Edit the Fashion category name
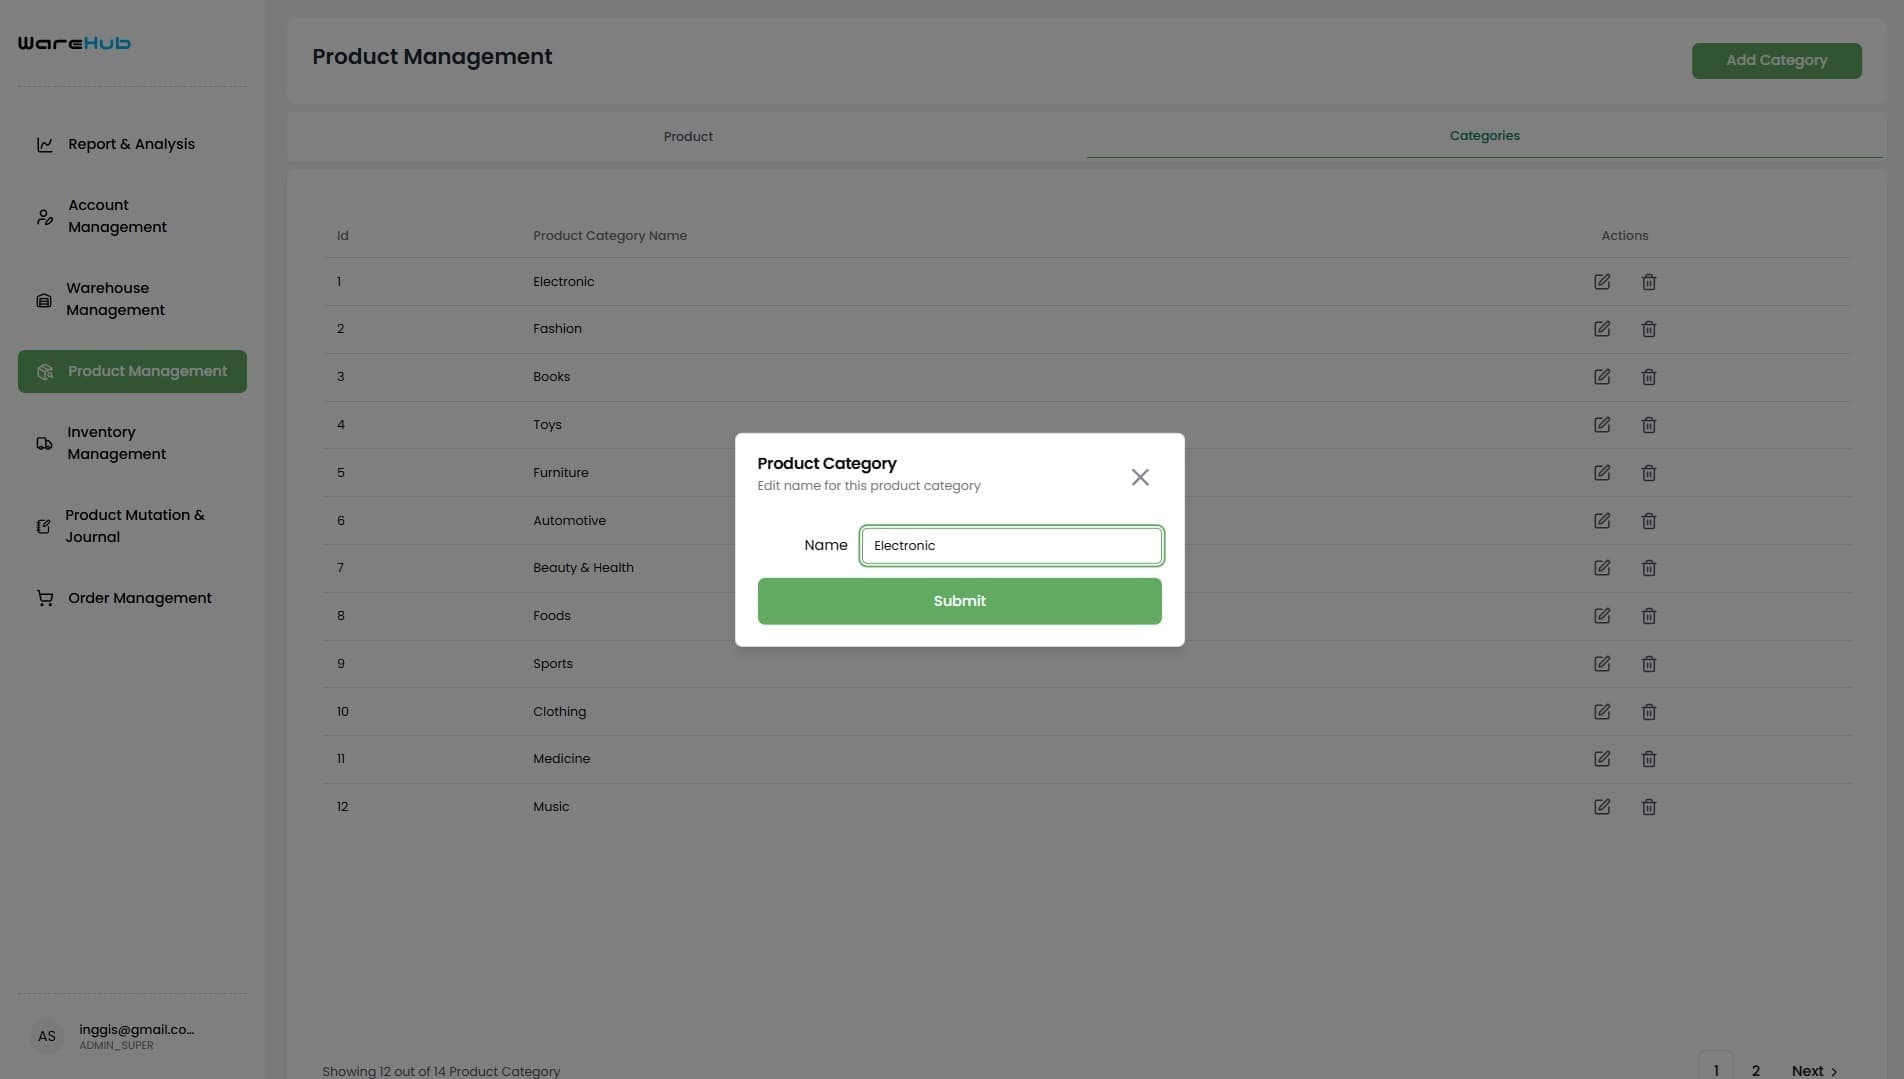 click(1602, 328)
